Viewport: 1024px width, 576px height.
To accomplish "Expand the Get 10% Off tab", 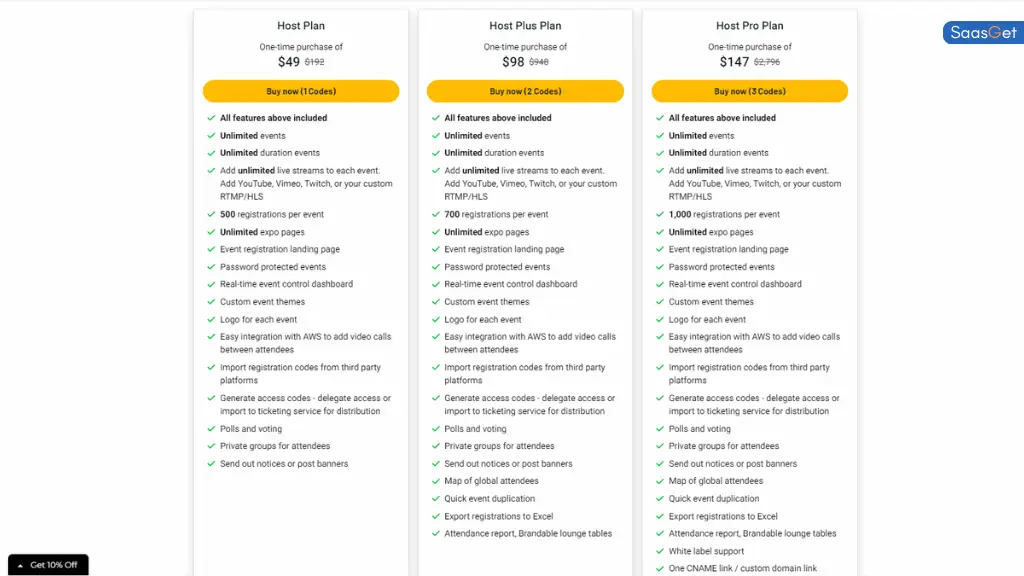I will pos(48,565).
